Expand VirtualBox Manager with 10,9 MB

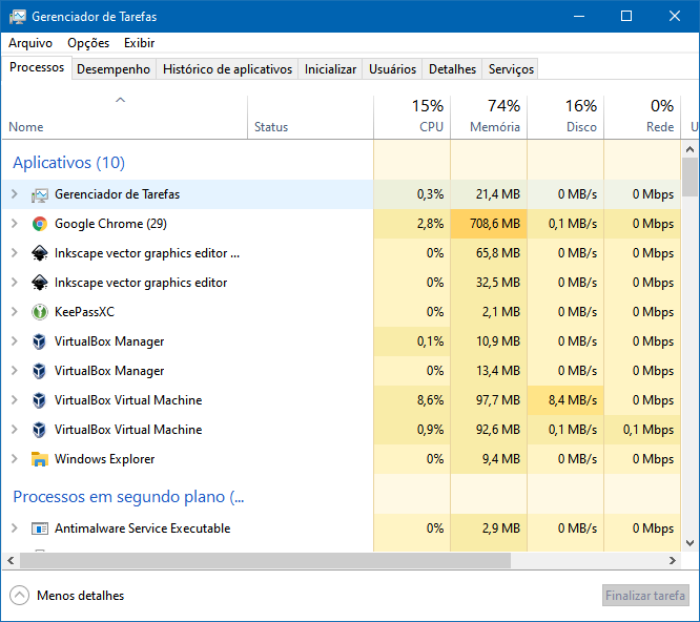pos(14,341)
